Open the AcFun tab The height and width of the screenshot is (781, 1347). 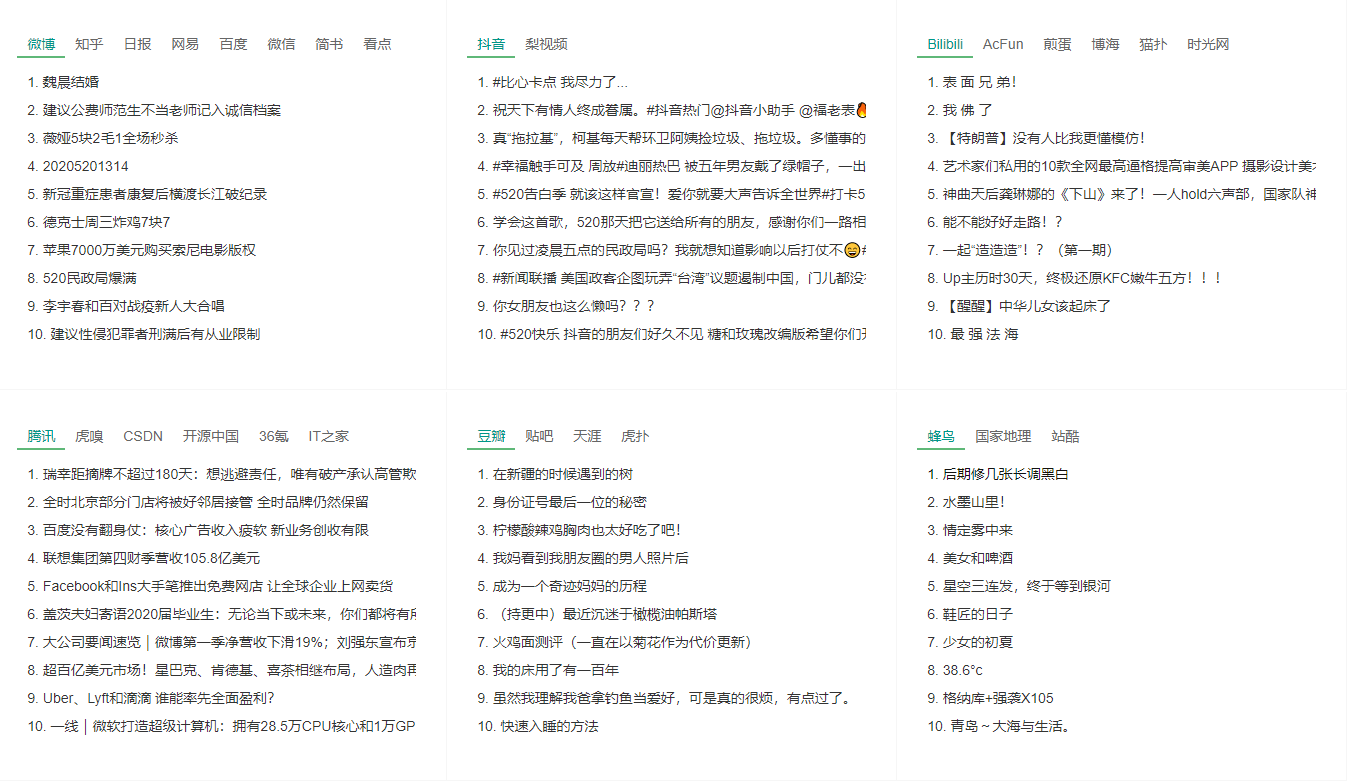point(1003,44)
